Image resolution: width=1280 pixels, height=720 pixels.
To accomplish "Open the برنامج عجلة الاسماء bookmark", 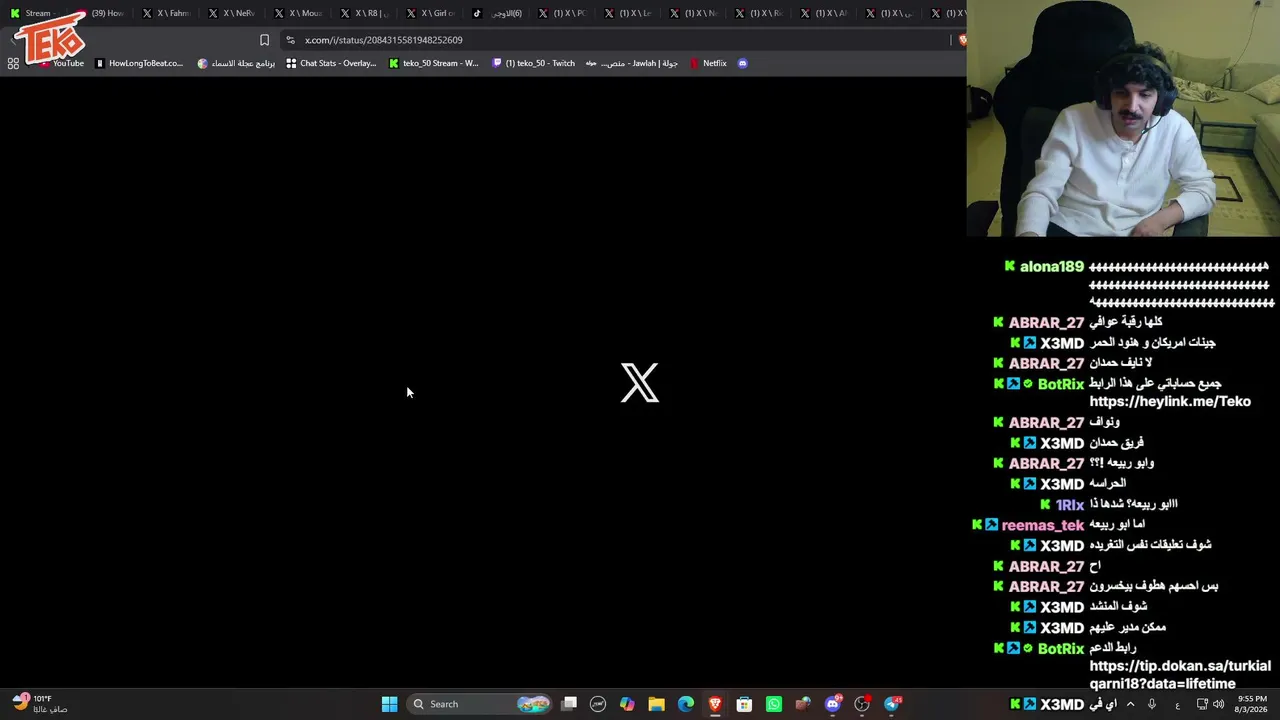I will [x=236, y=63].
